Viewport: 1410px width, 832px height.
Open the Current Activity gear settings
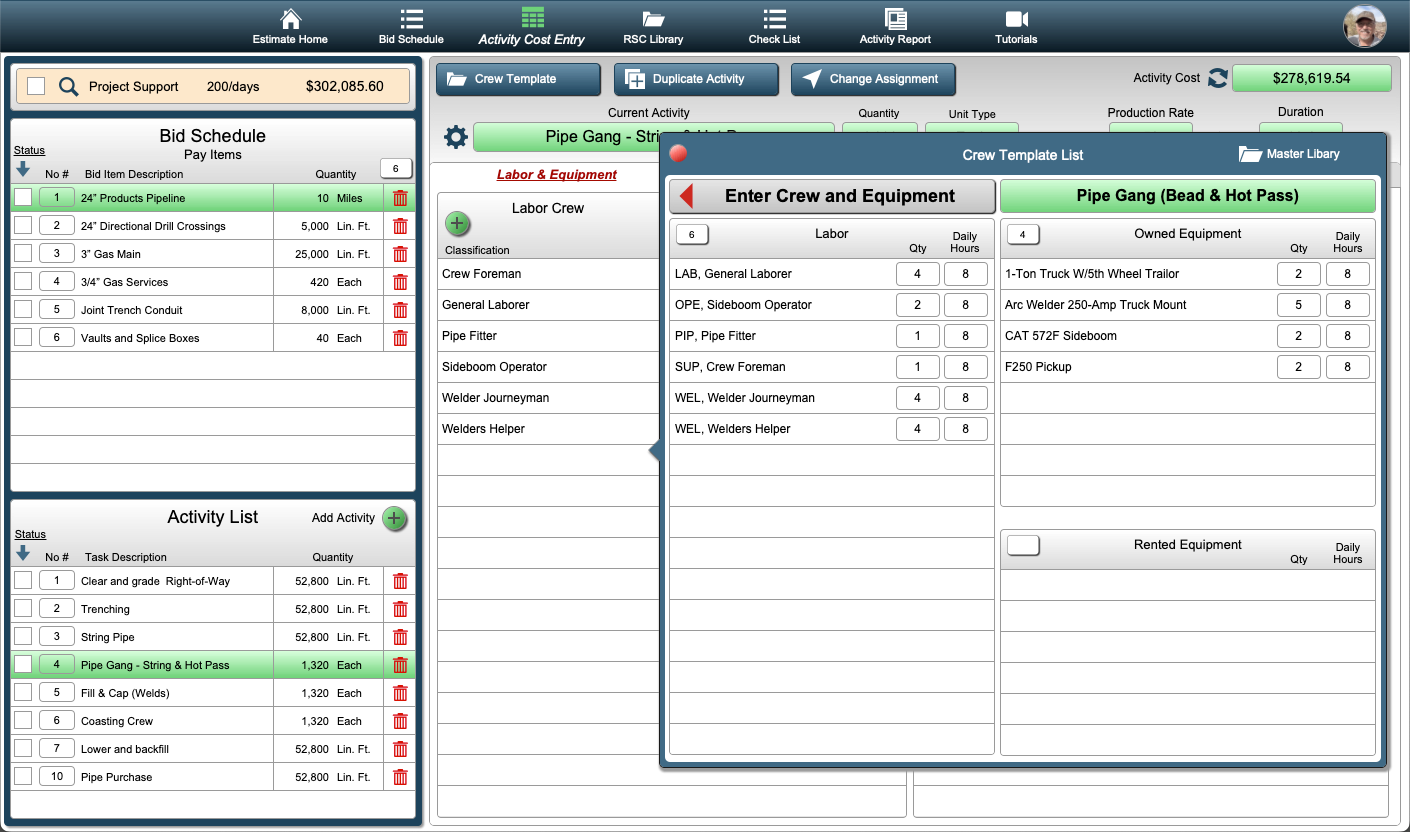456,137
